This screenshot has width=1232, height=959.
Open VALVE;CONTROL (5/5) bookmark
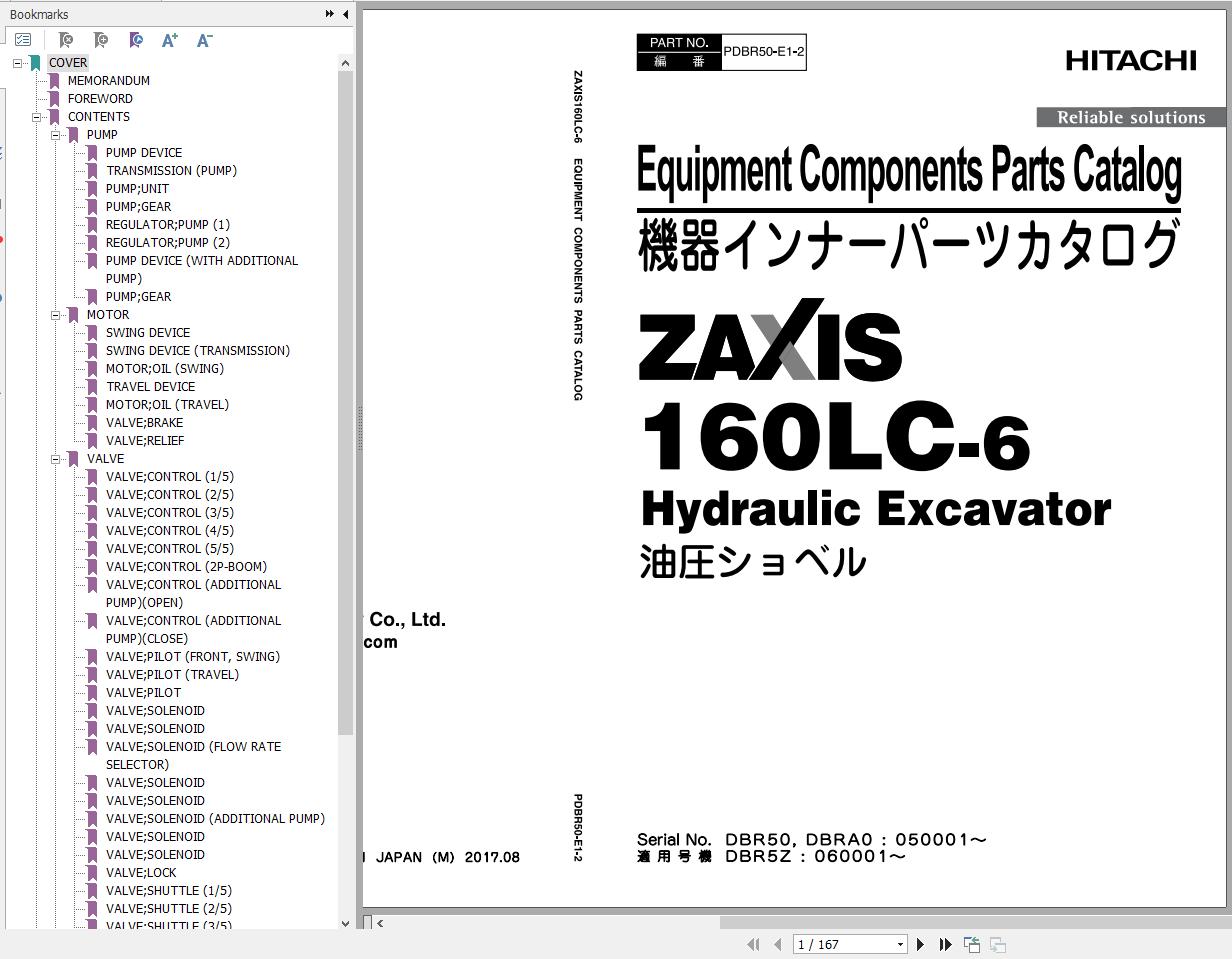coord(170,549)
